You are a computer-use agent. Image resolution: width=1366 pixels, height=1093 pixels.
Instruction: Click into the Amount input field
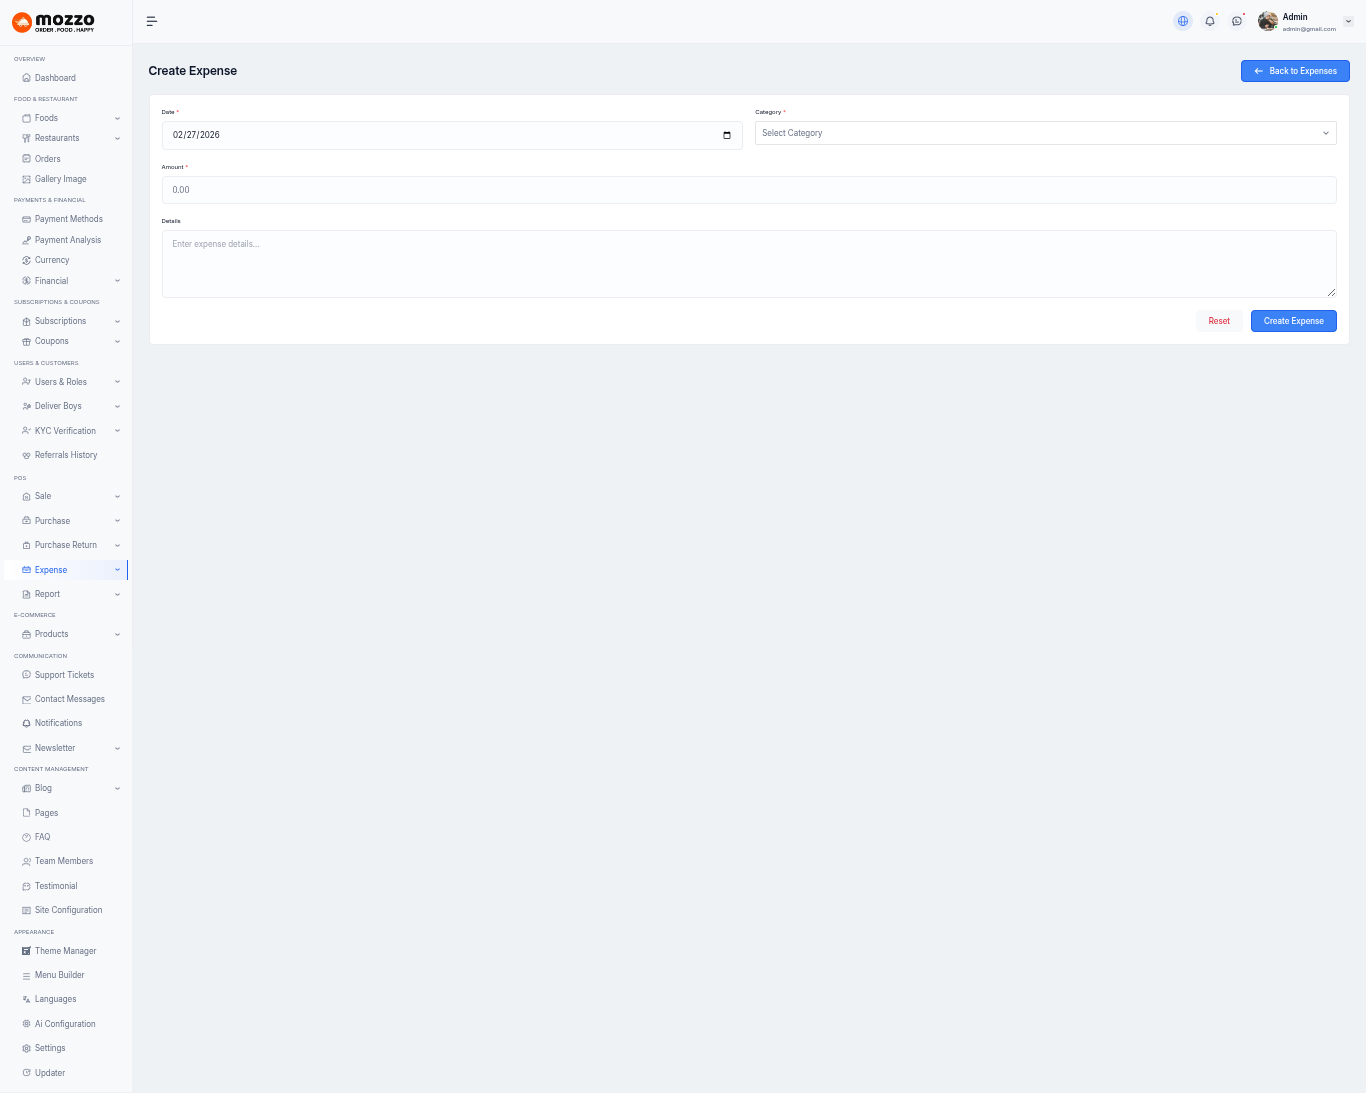click(x=748, y=190)
